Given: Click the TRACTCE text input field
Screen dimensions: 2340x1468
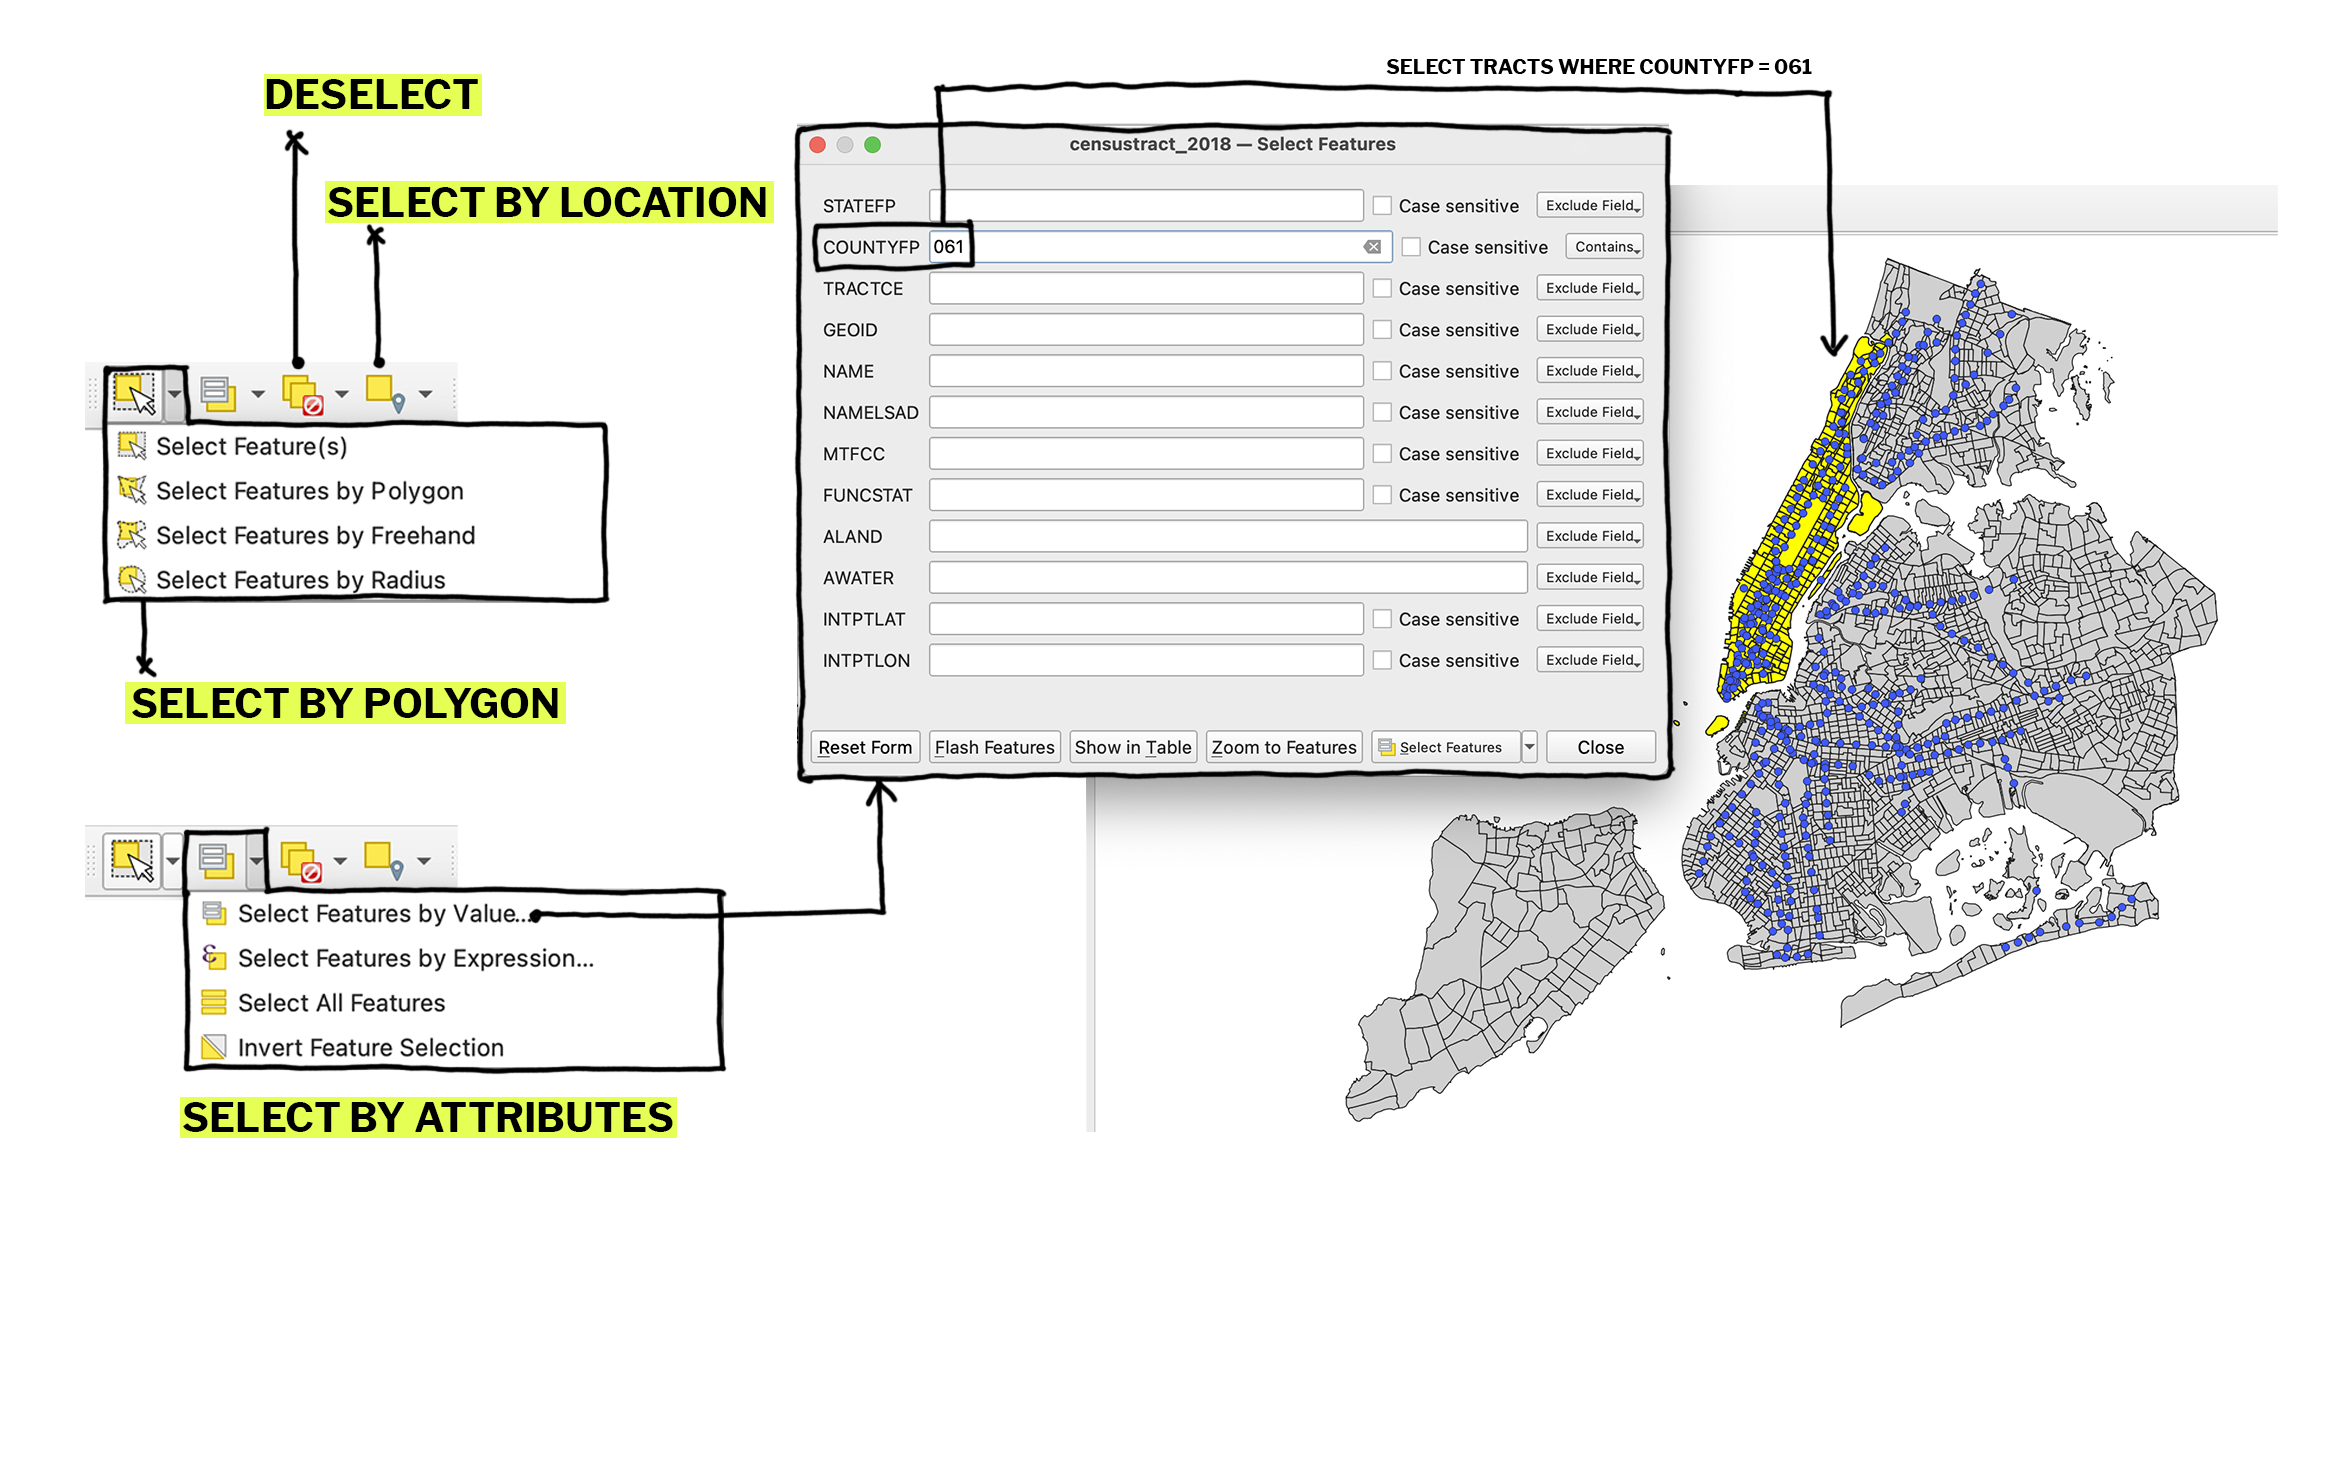Looking at the screenshot, I should [x=1145, y=288].
